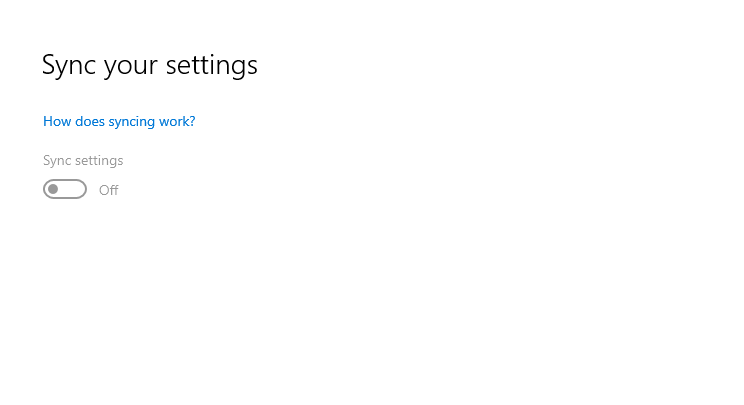This screenshot has height=405, width=744.
Task: Click the Off label beside the switch
Action: 109,190
